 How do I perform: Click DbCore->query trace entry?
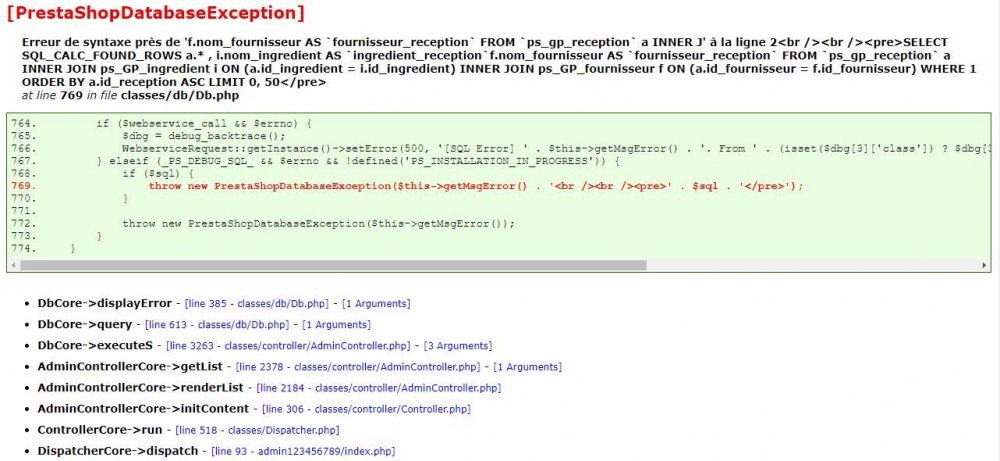(x=85, y=325)
